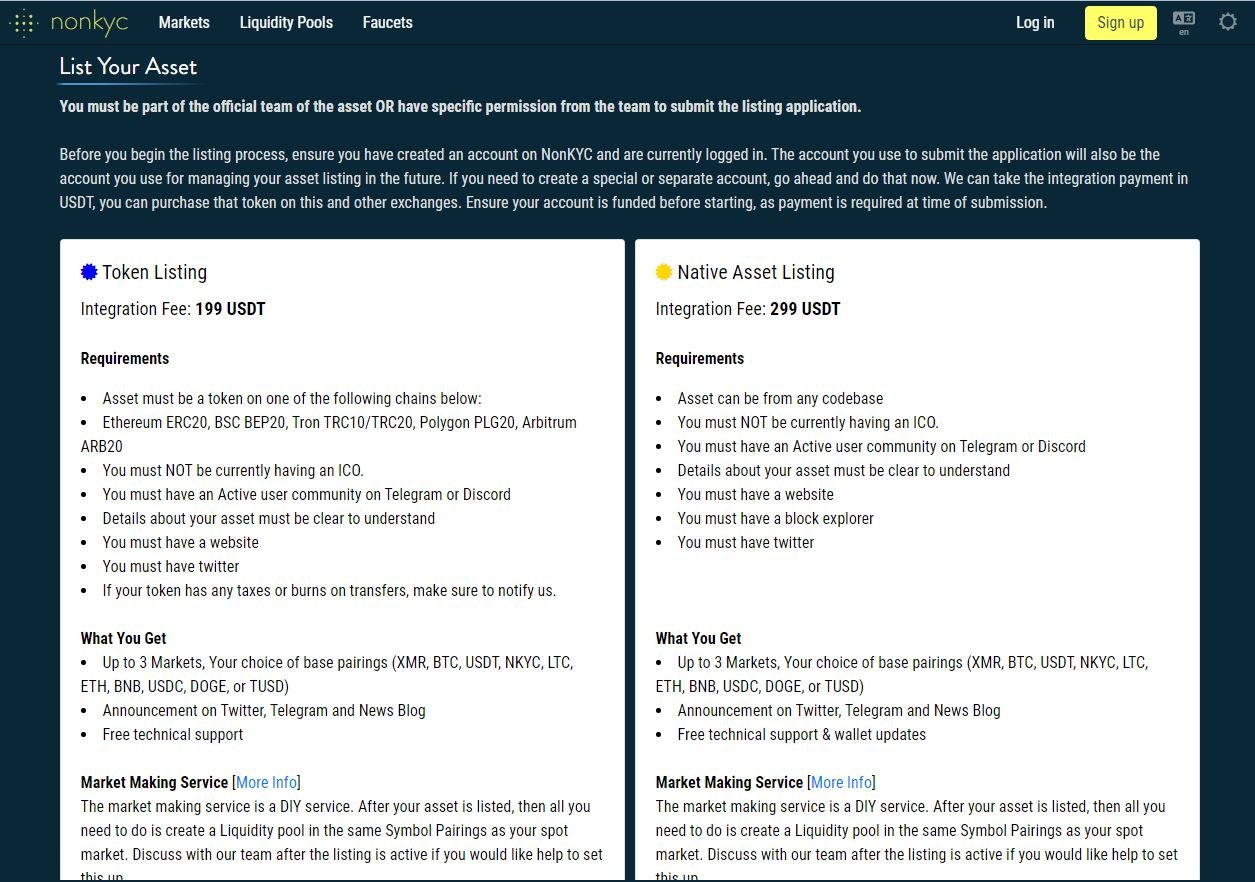The width and height of the screenshot is (1255, 882).
Task: Click "You must have twitter" in Token Listing
Action: (x=171, y=566)
